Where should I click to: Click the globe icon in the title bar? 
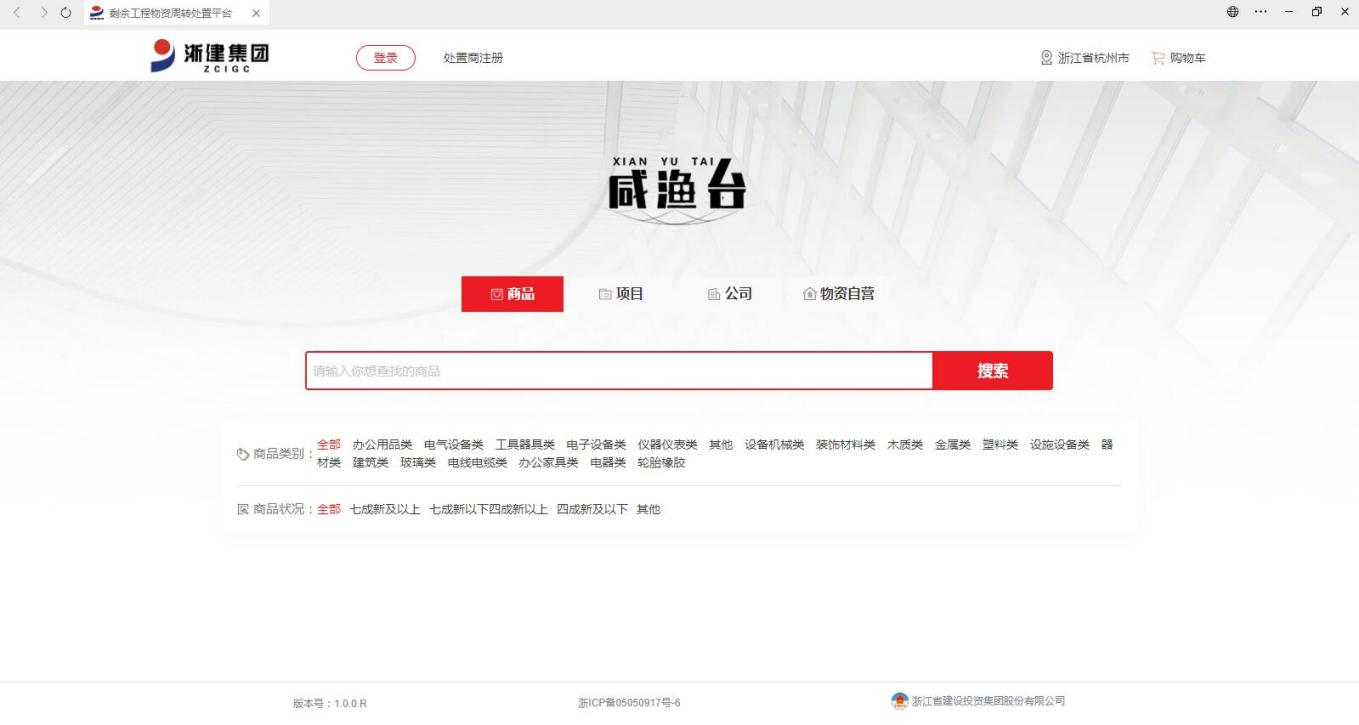click(x=1233, y=12)
